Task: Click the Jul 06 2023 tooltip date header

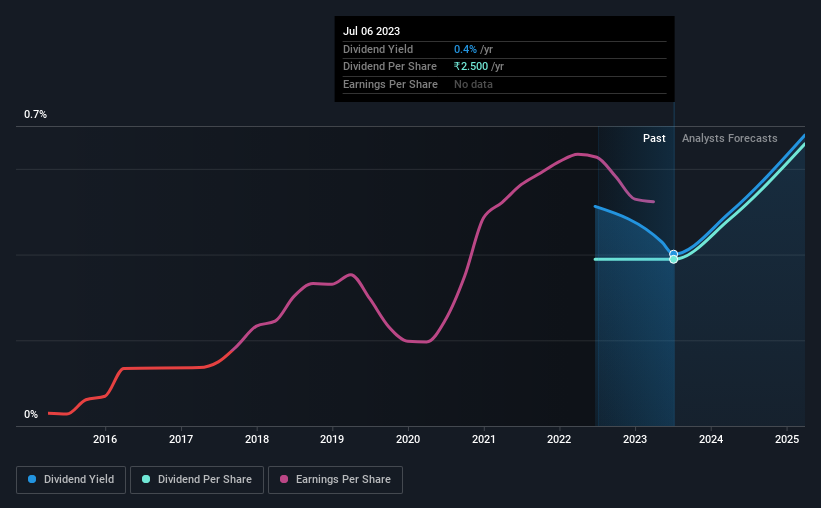Action: click(x=371, y=31)
